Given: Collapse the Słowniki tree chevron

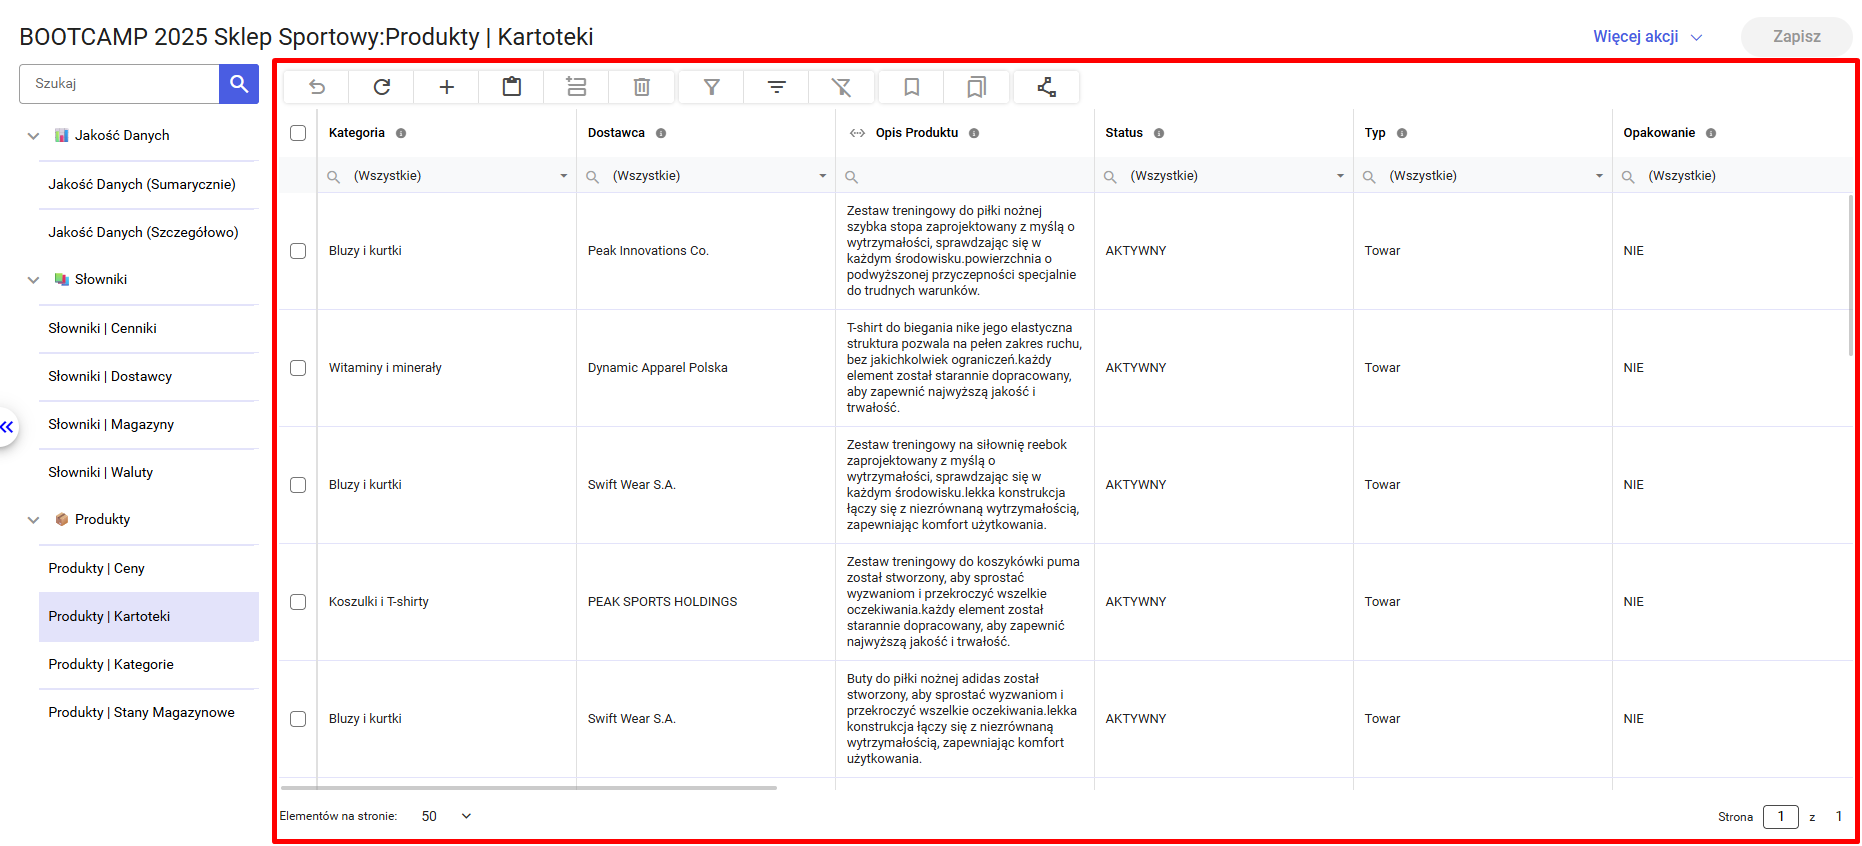Looking at the screenshot, I should [33, 280].
